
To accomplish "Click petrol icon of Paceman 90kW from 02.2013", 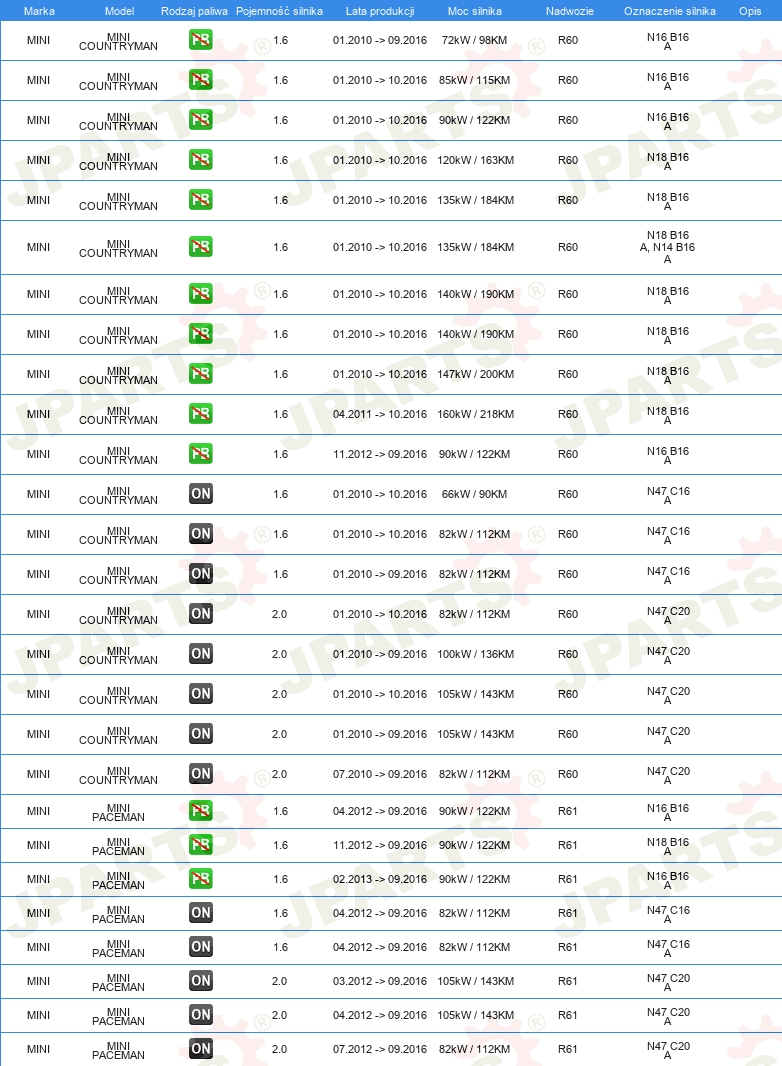I will 201,879.
